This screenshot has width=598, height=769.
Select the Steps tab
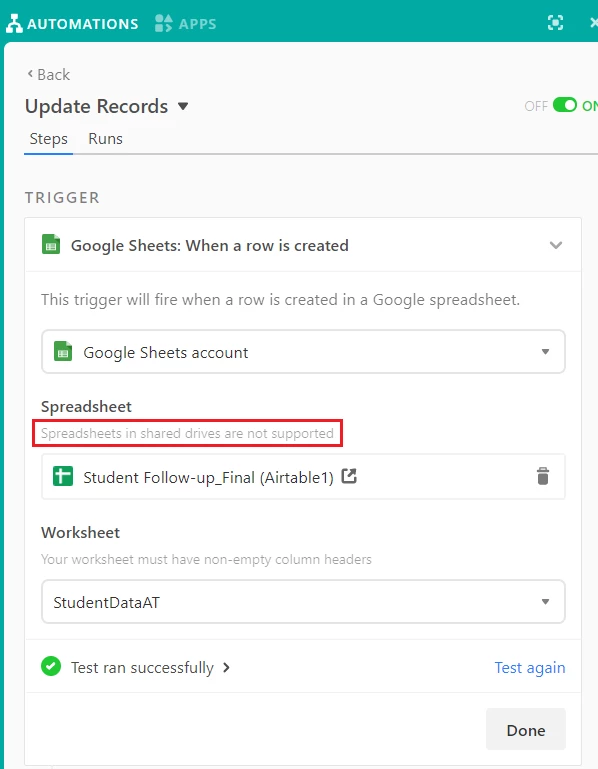coord(49,139)
